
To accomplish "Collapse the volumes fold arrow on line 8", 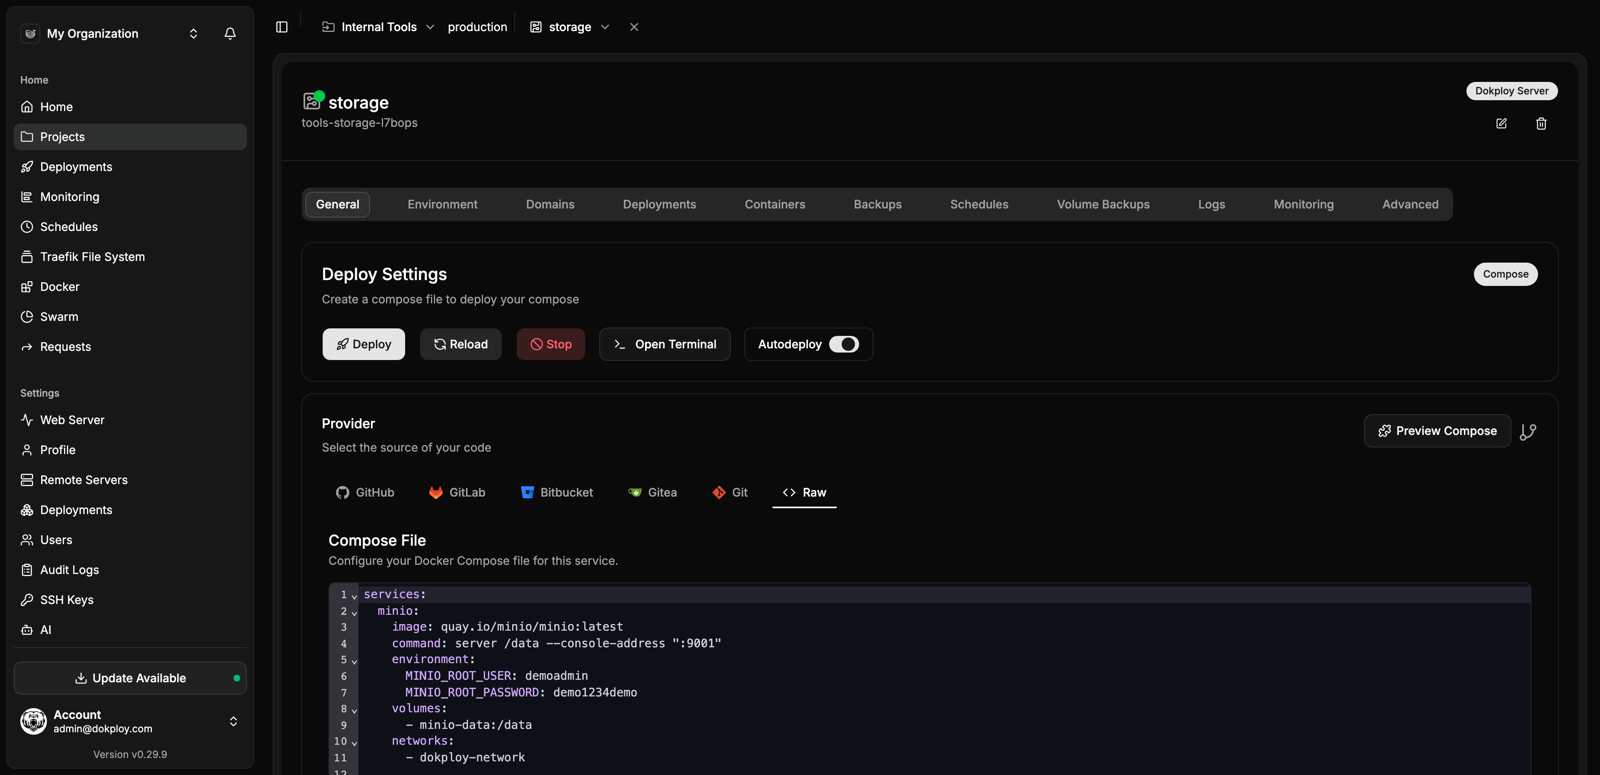I will (354, 710).
